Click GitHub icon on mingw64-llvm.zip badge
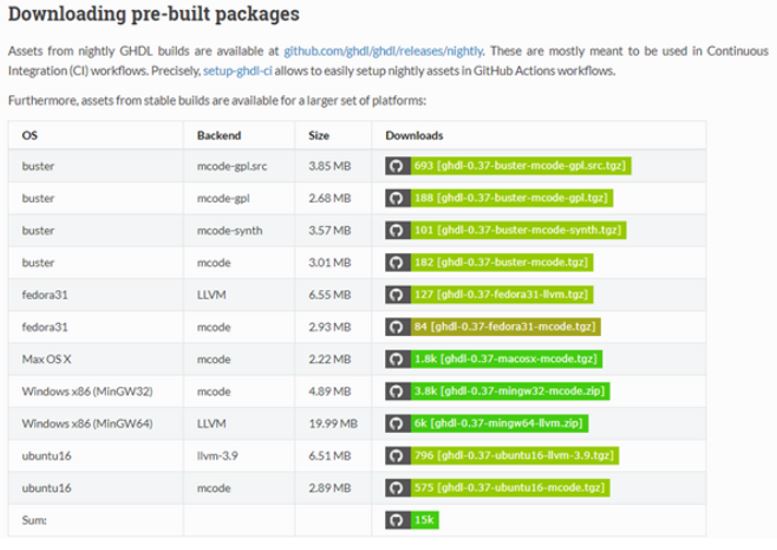 tap(397, 424)
